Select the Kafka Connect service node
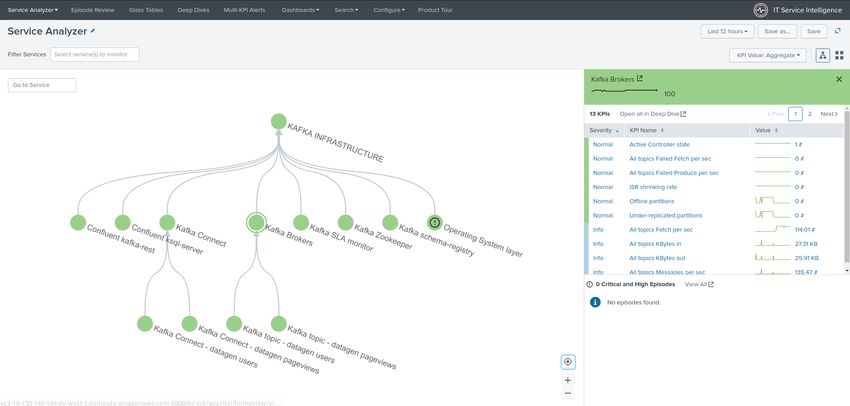This screenshot has height=406, width=850. point(167,222)
